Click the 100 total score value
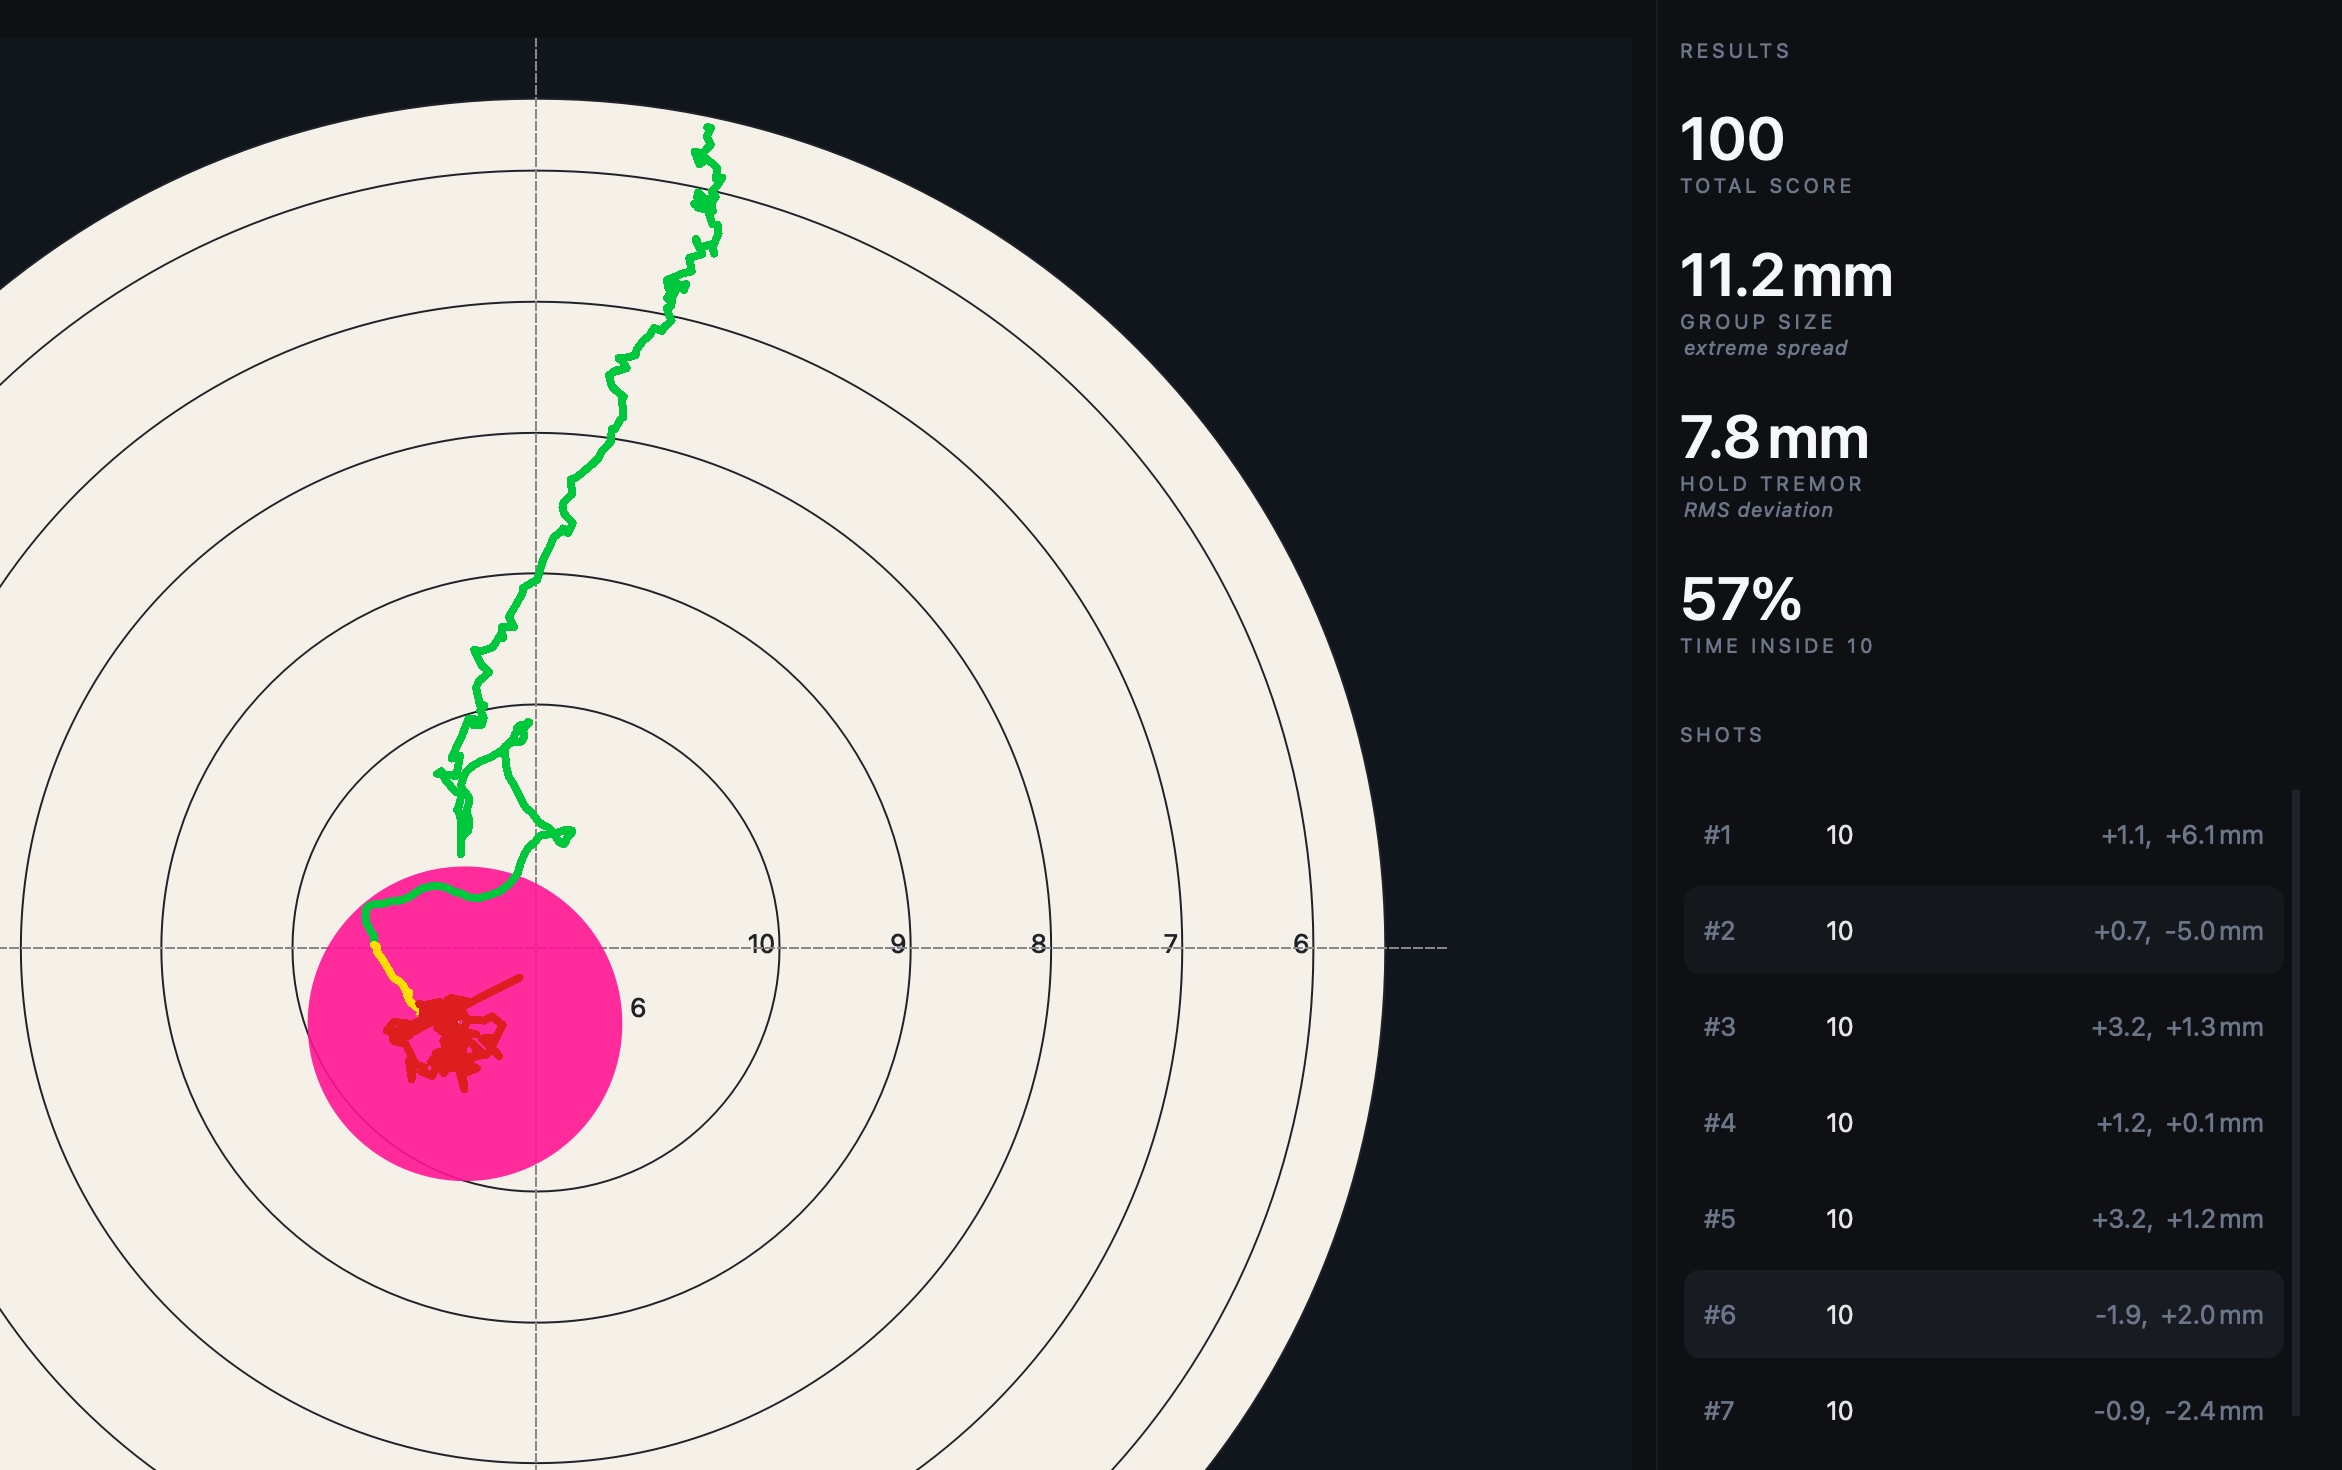The width and height of the screenshot is (2342, 1470). (x=1732, y=139)
